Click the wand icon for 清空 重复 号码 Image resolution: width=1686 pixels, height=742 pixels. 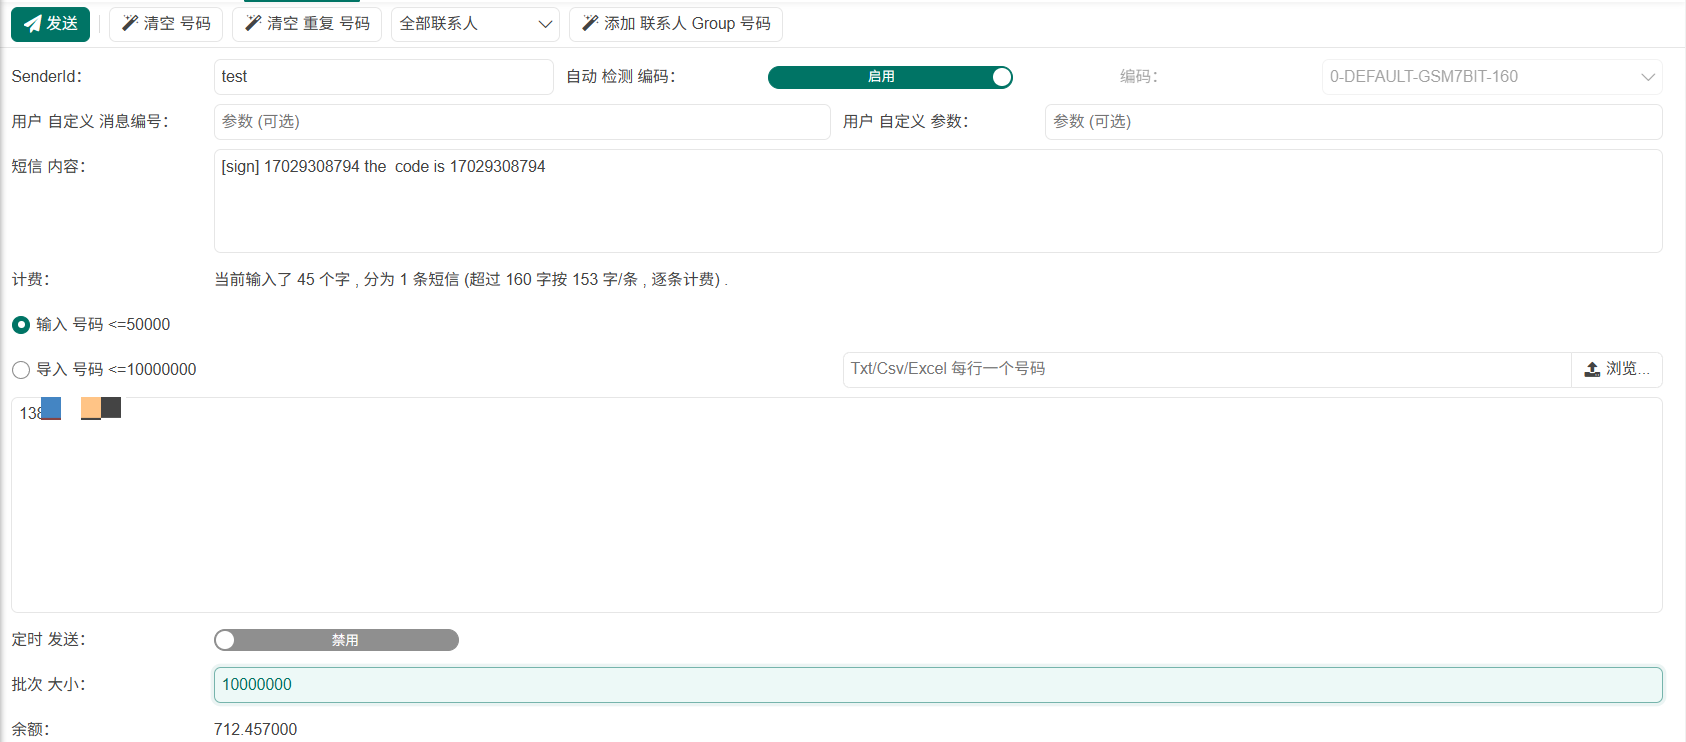[x=253, y=23]
